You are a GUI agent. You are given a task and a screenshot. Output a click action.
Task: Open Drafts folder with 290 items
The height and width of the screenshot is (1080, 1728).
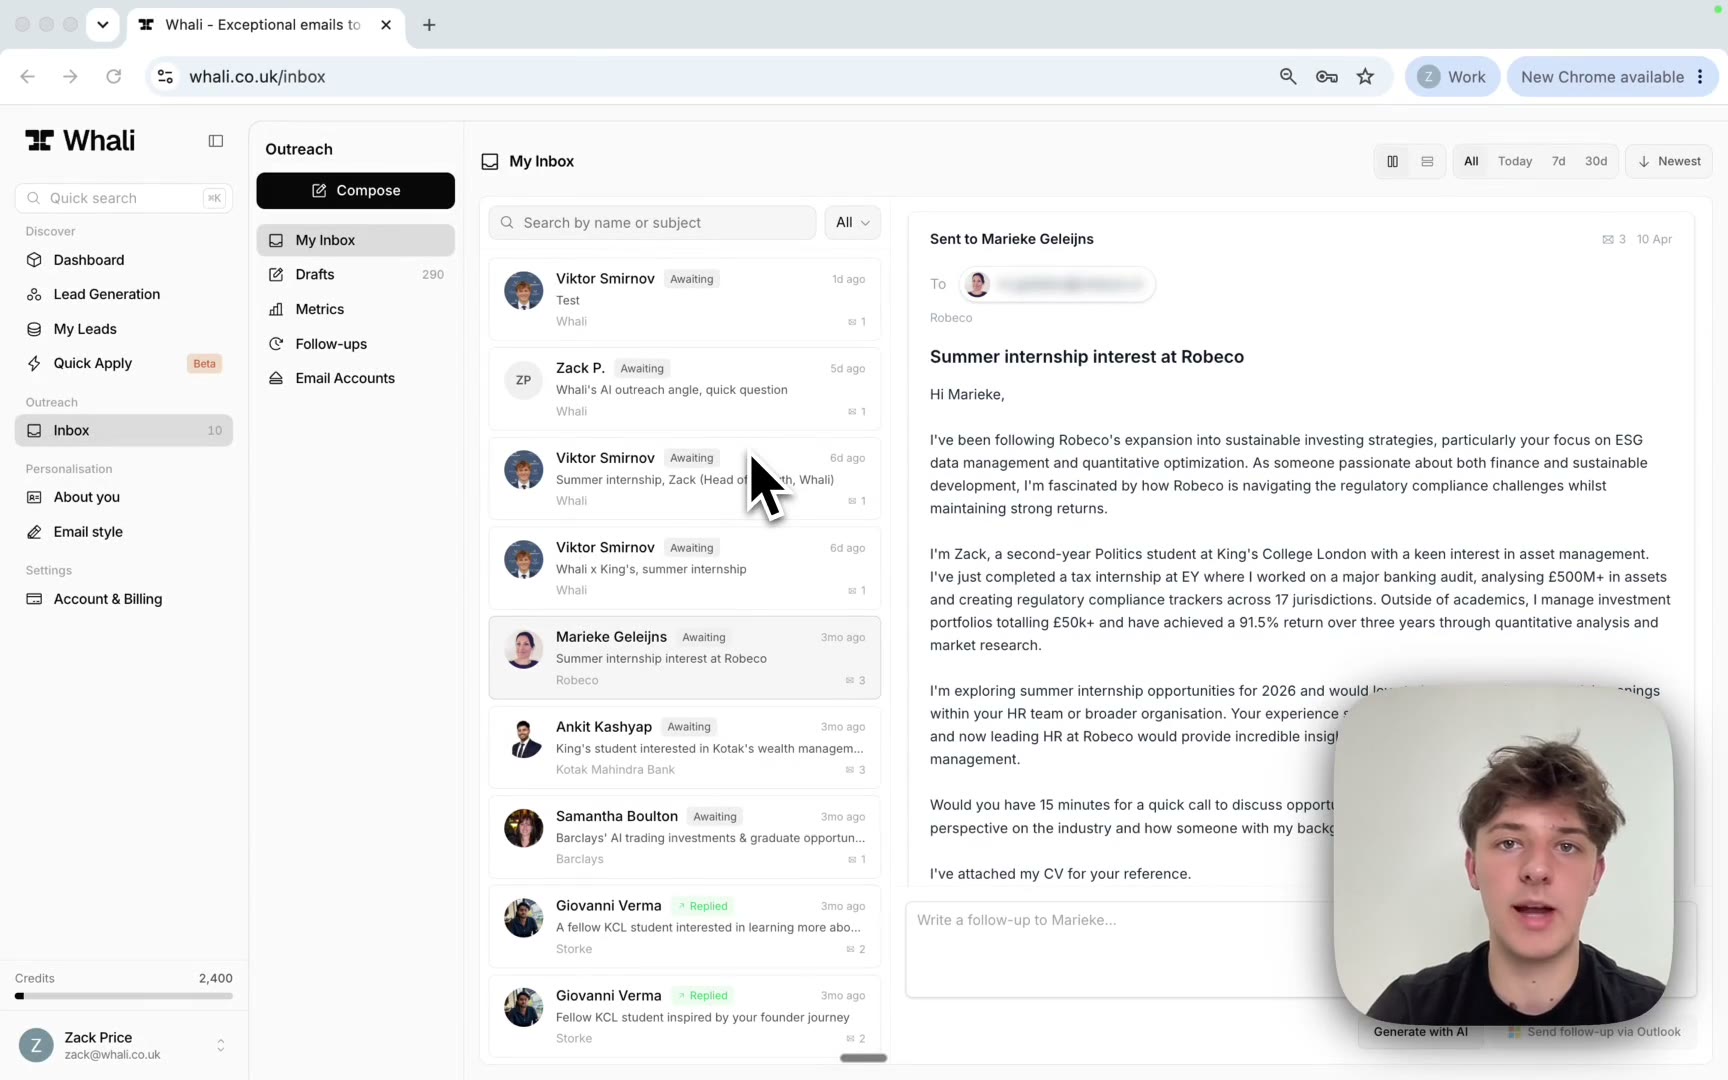[355, 274]
